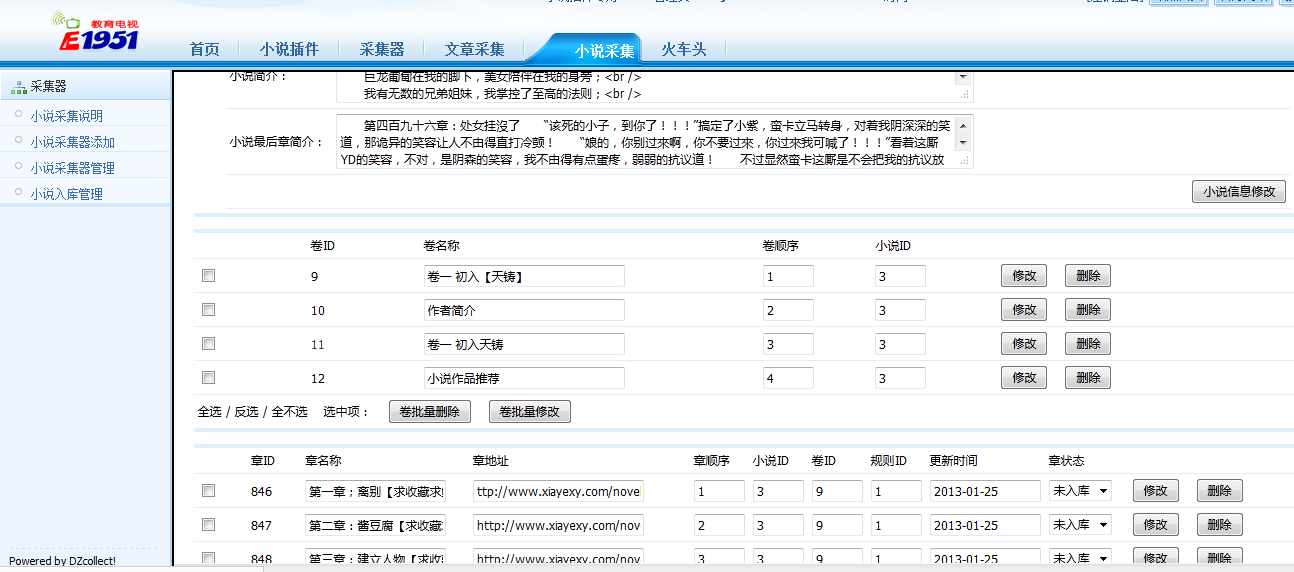Image resolution: width=1294 pixels, height=572 pixels.
Task: Click the 全选 link
Action: 210,412
